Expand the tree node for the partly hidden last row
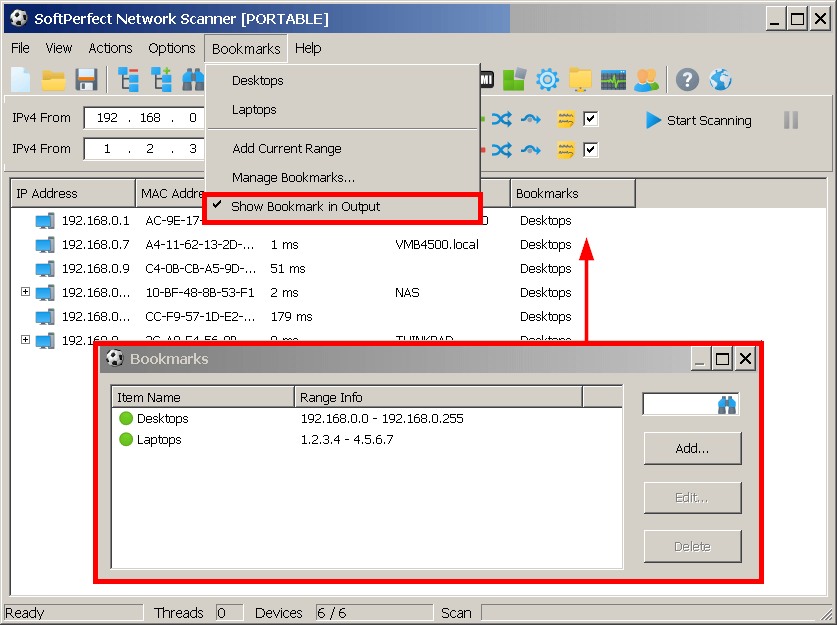 pyautogui.click(x=25, y=339)
